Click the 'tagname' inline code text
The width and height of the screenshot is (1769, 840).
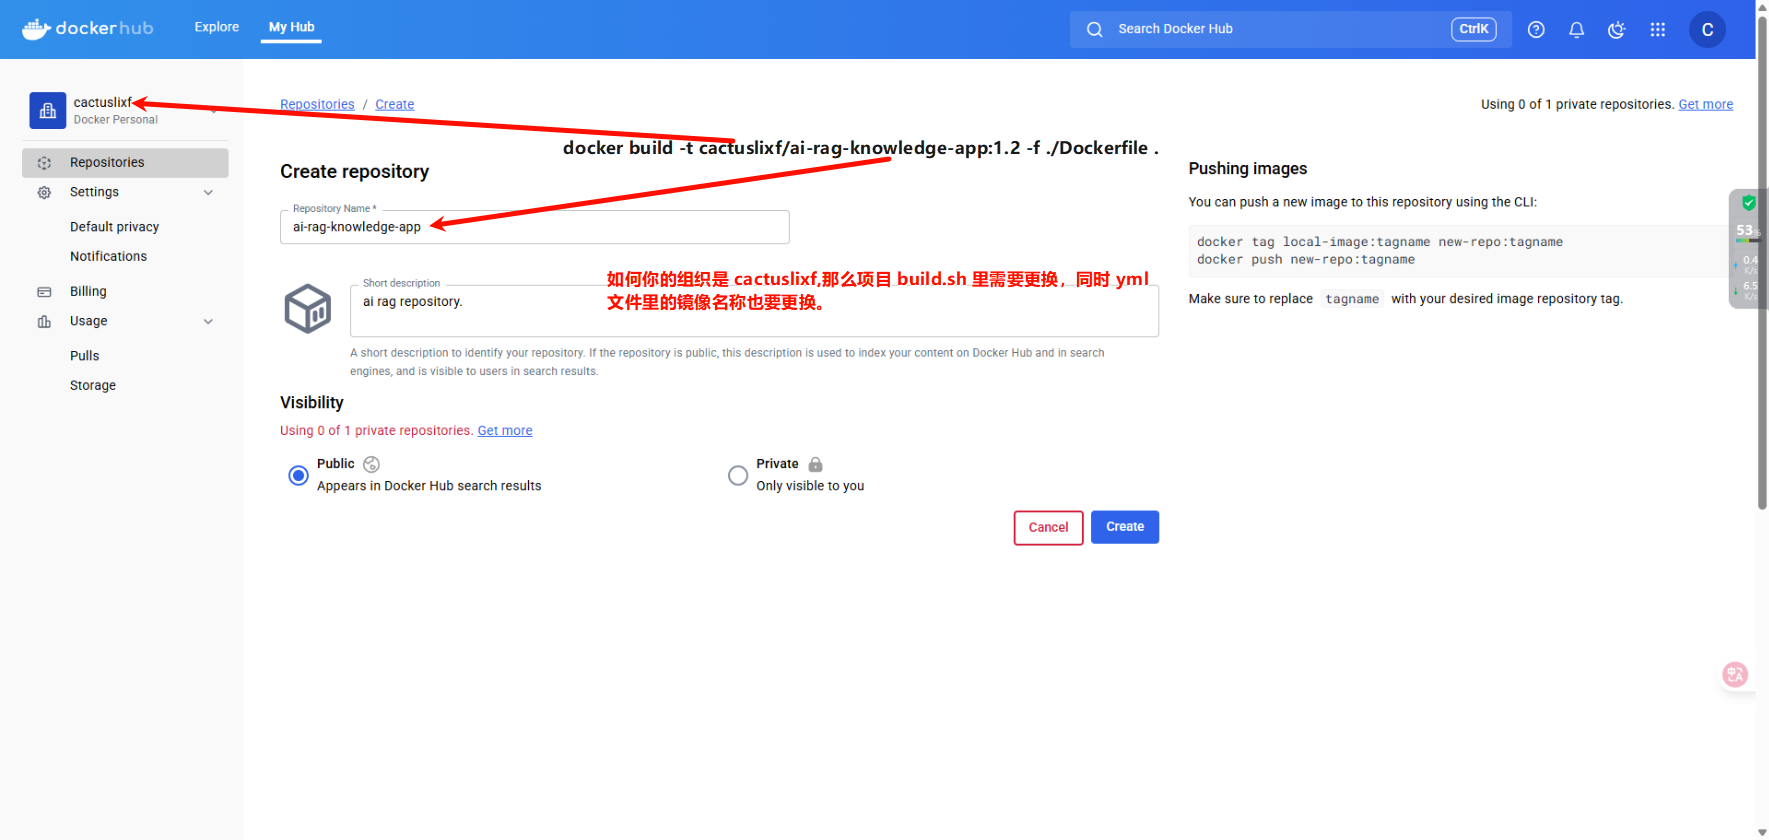1352,299
